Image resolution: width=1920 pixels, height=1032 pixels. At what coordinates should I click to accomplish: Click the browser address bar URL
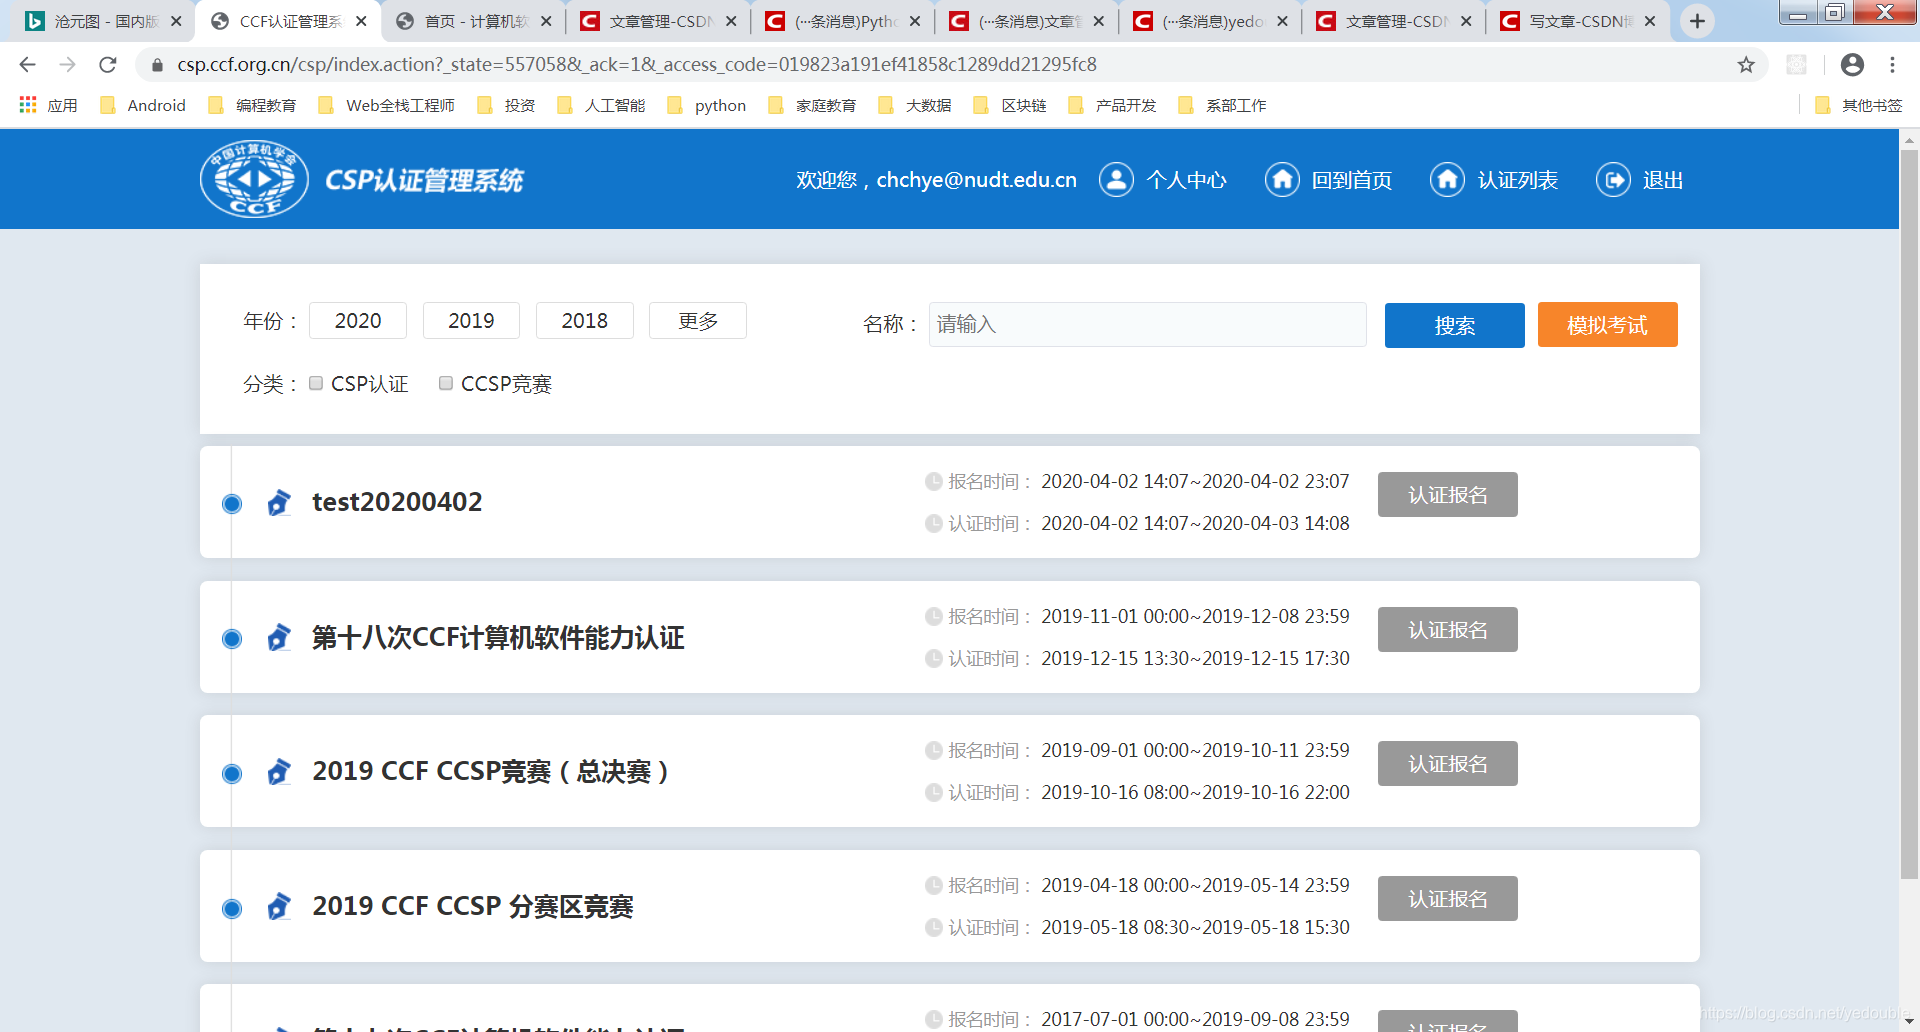point(637,65)
